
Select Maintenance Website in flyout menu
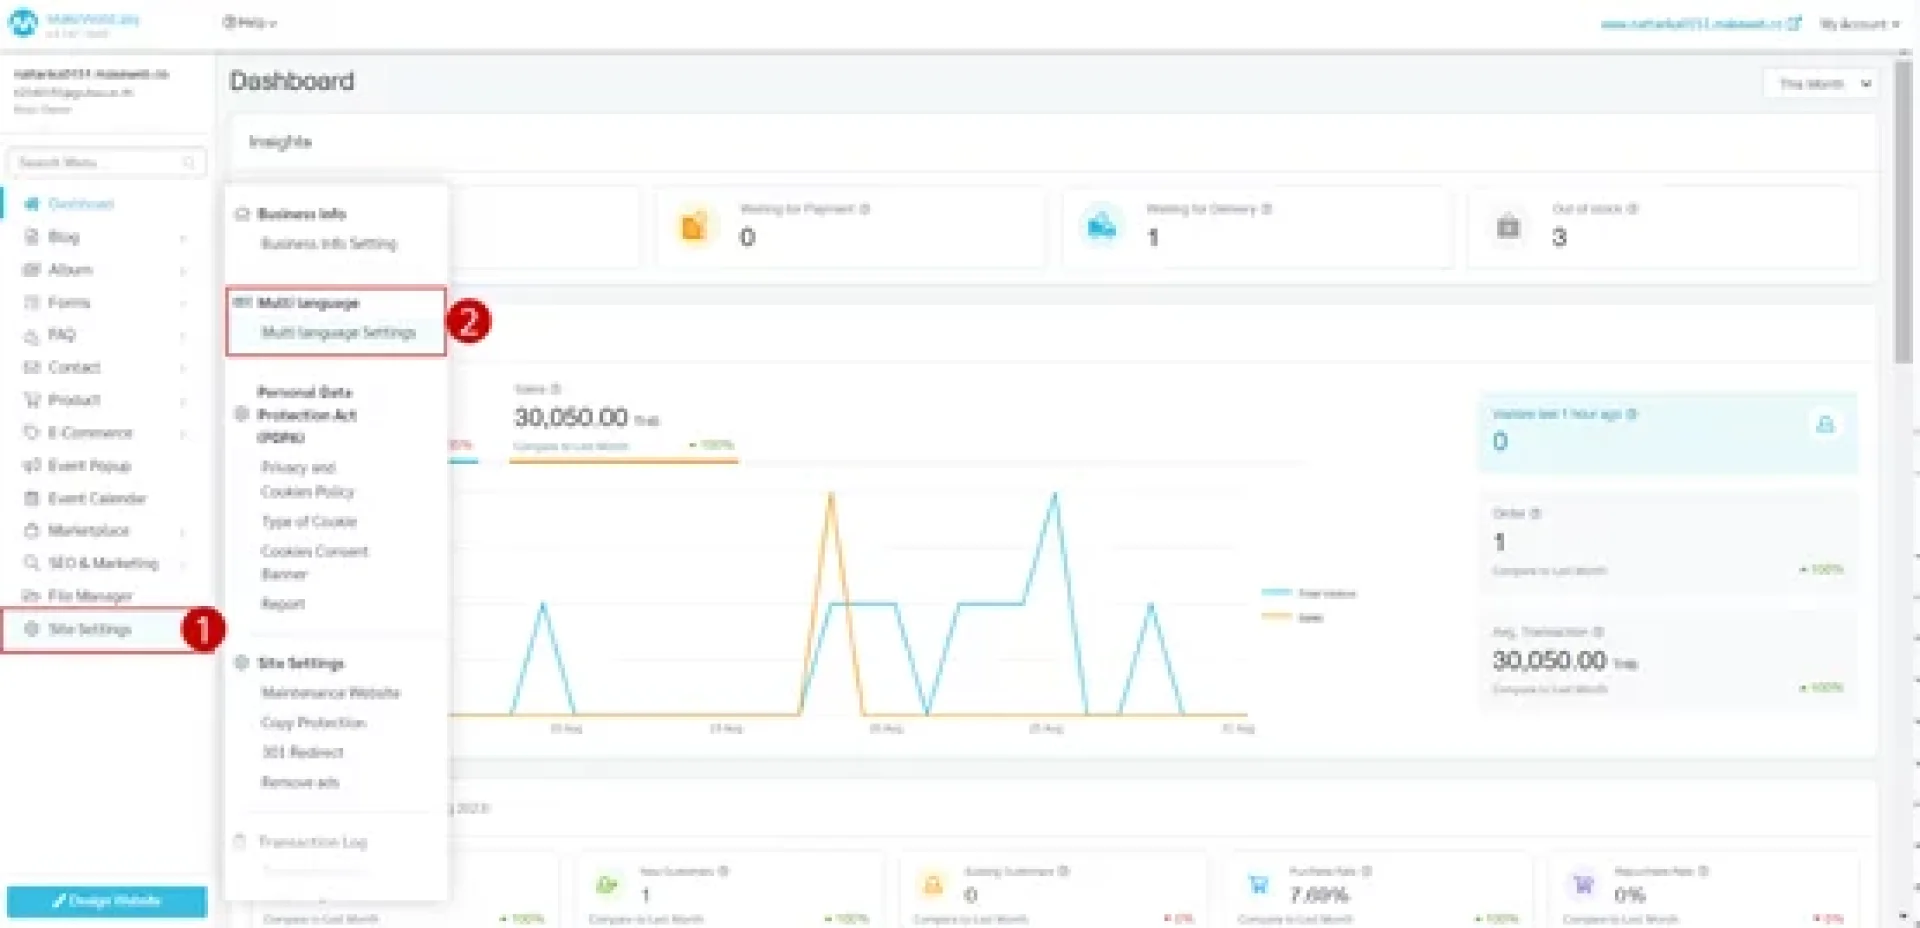click(330, 692)
